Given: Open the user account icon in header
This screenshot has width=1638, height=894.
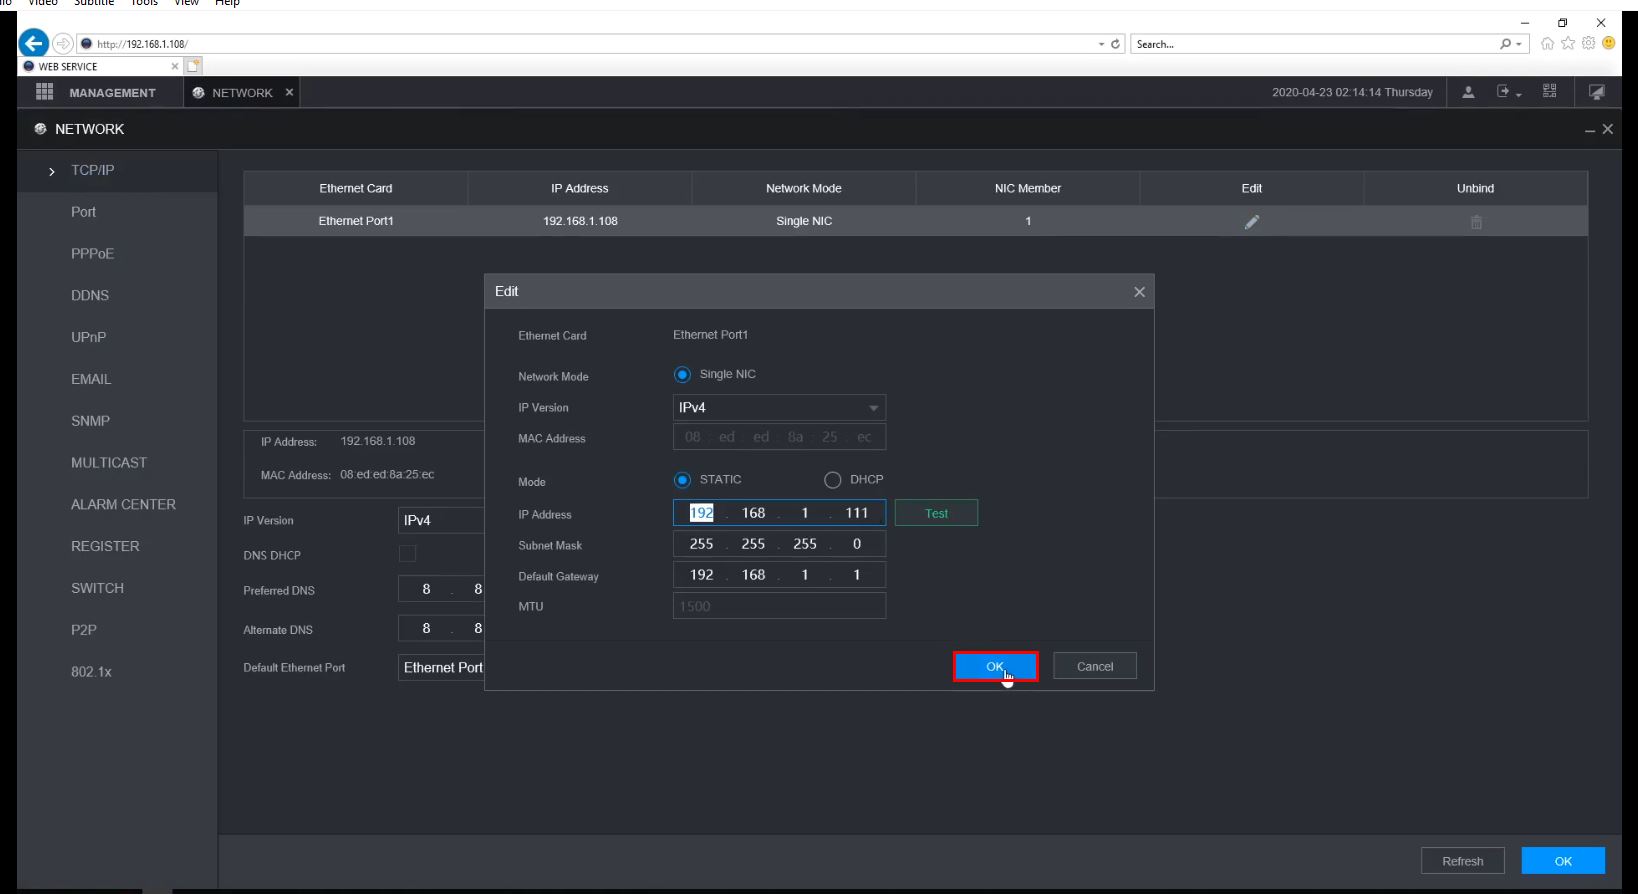Looking at the screenshot, I should tap(1468, 92).
